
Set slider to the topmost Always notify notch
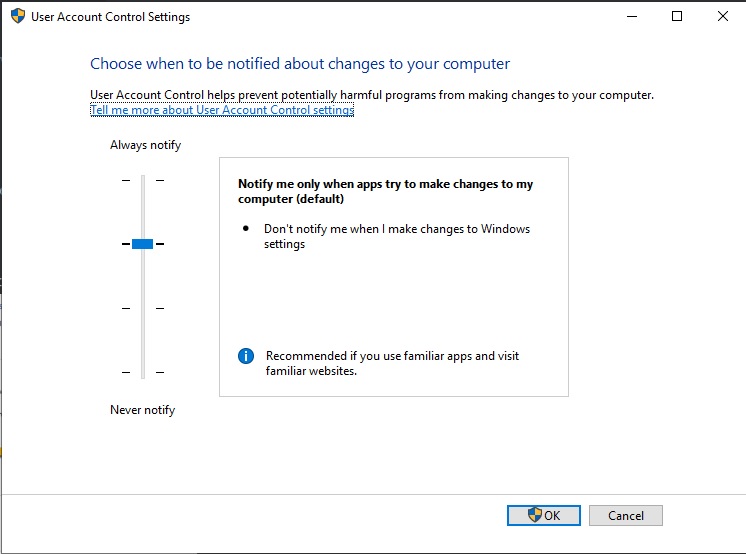pyautogui.click(x=142, y=180)
